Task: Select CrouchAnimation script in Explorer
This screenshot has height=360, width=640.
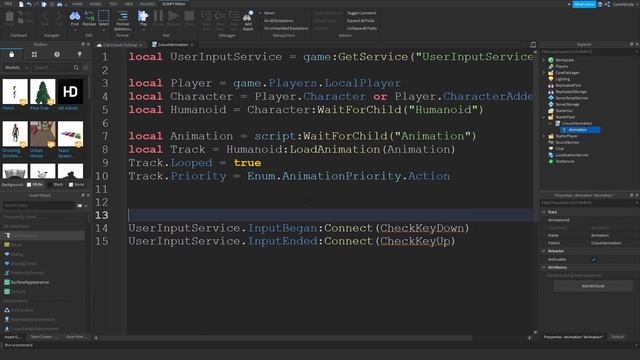Action: pyautogui.click(x=577, y=123)
